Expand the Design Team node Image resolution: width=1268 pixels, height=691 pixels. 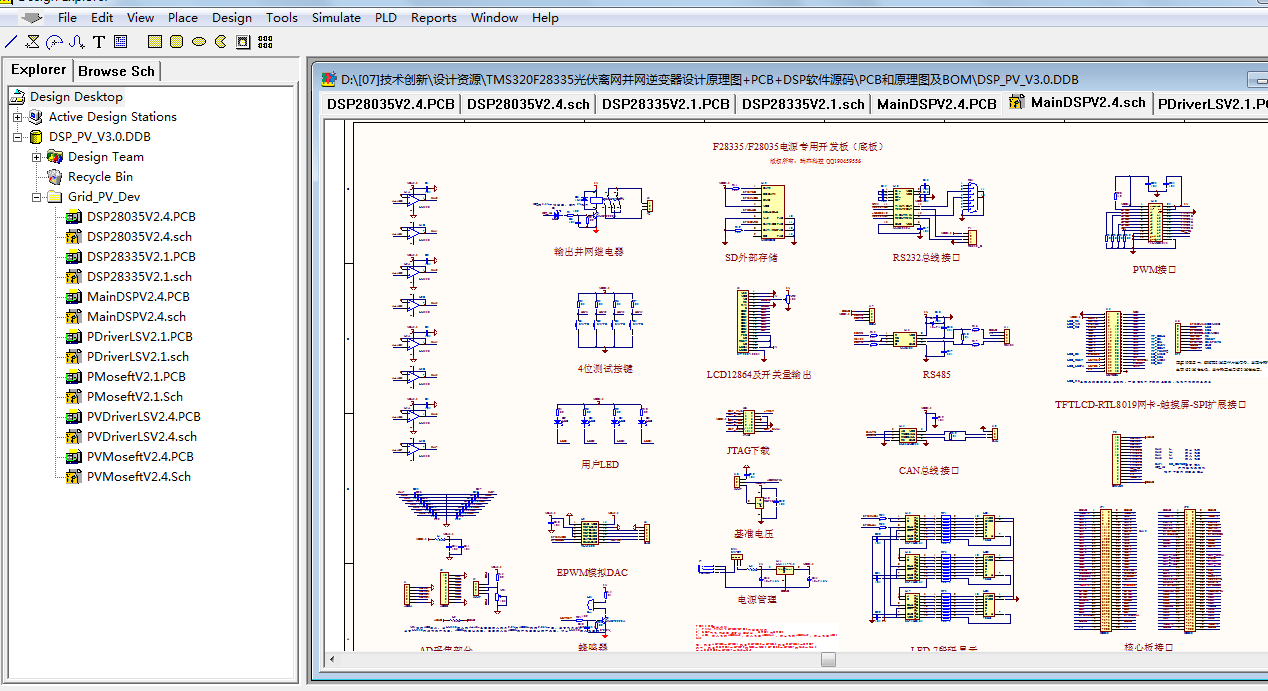[37, 157]
